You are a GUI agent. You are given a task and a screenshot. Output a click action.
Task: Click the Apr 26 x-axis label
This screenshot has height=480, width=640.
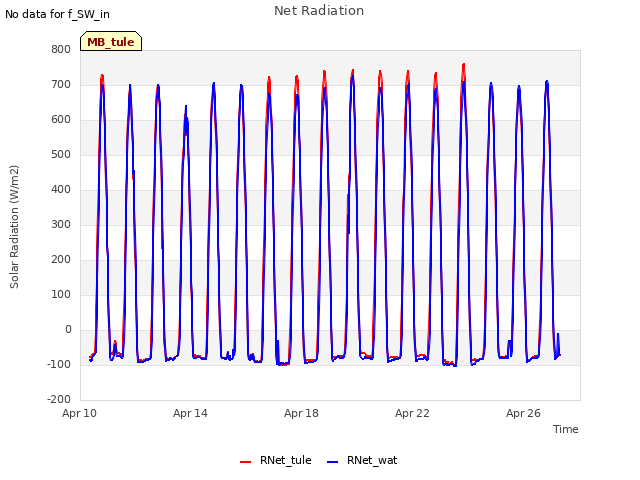(523, 413)
